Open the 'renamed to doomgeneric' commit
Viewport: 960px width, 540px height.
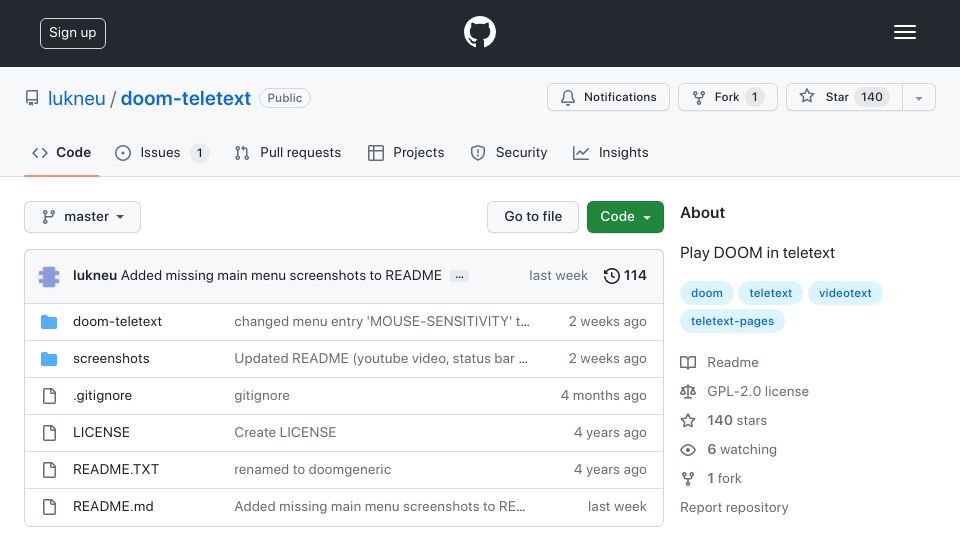pyautogui.click(x=312, y=469)
